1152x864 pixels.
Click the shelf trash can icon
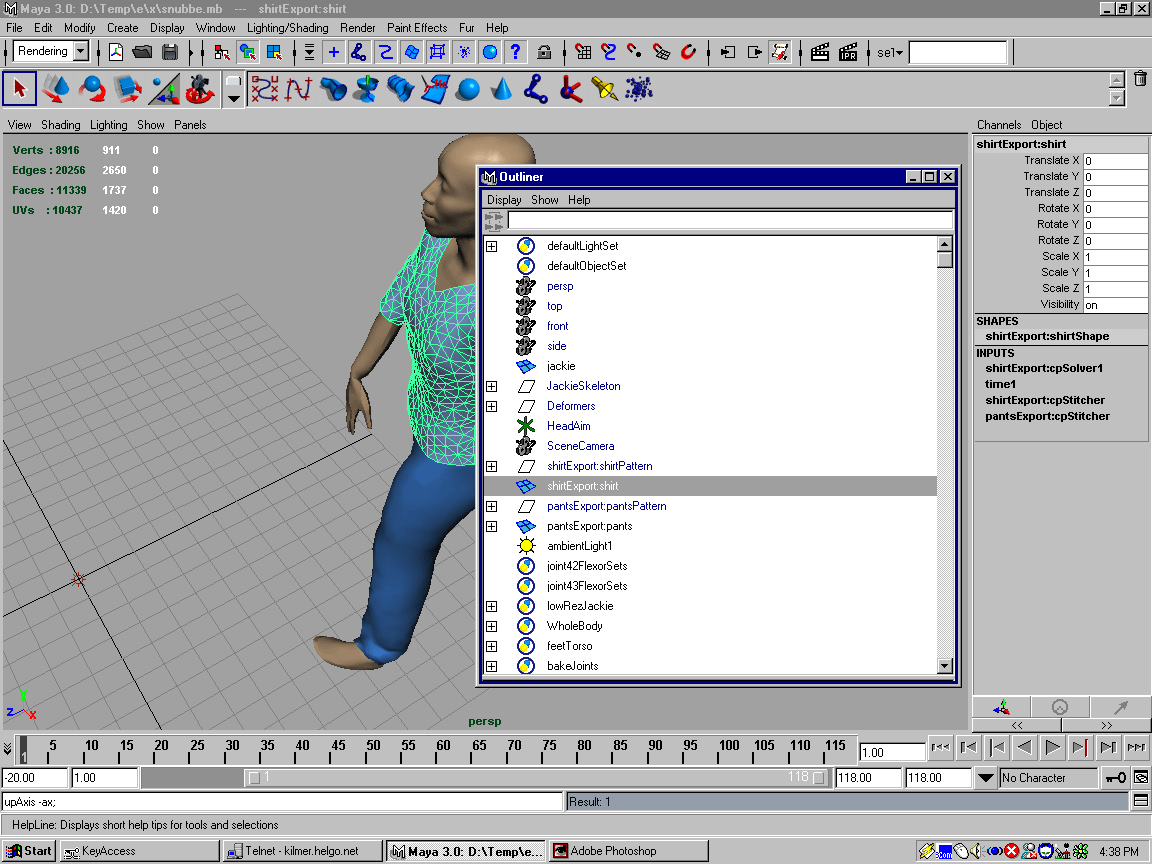coord(1140,79)
